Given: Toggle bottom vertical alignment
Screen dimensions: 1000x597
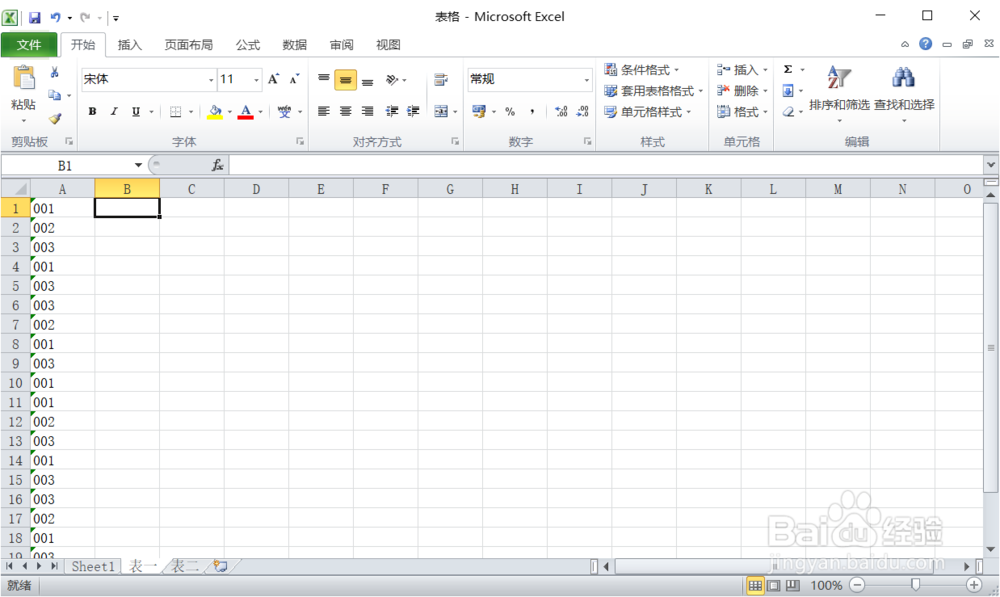Looking at the screenshot, I should point(367,80).
